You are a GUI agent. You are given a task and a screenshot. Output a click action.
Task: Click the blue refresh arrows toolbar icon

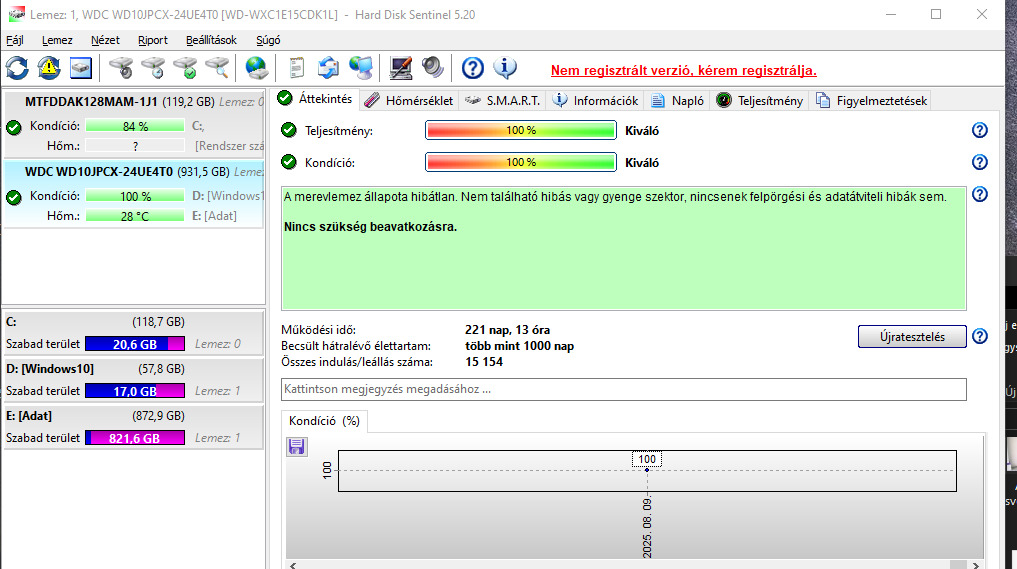[x=18, y=68]
